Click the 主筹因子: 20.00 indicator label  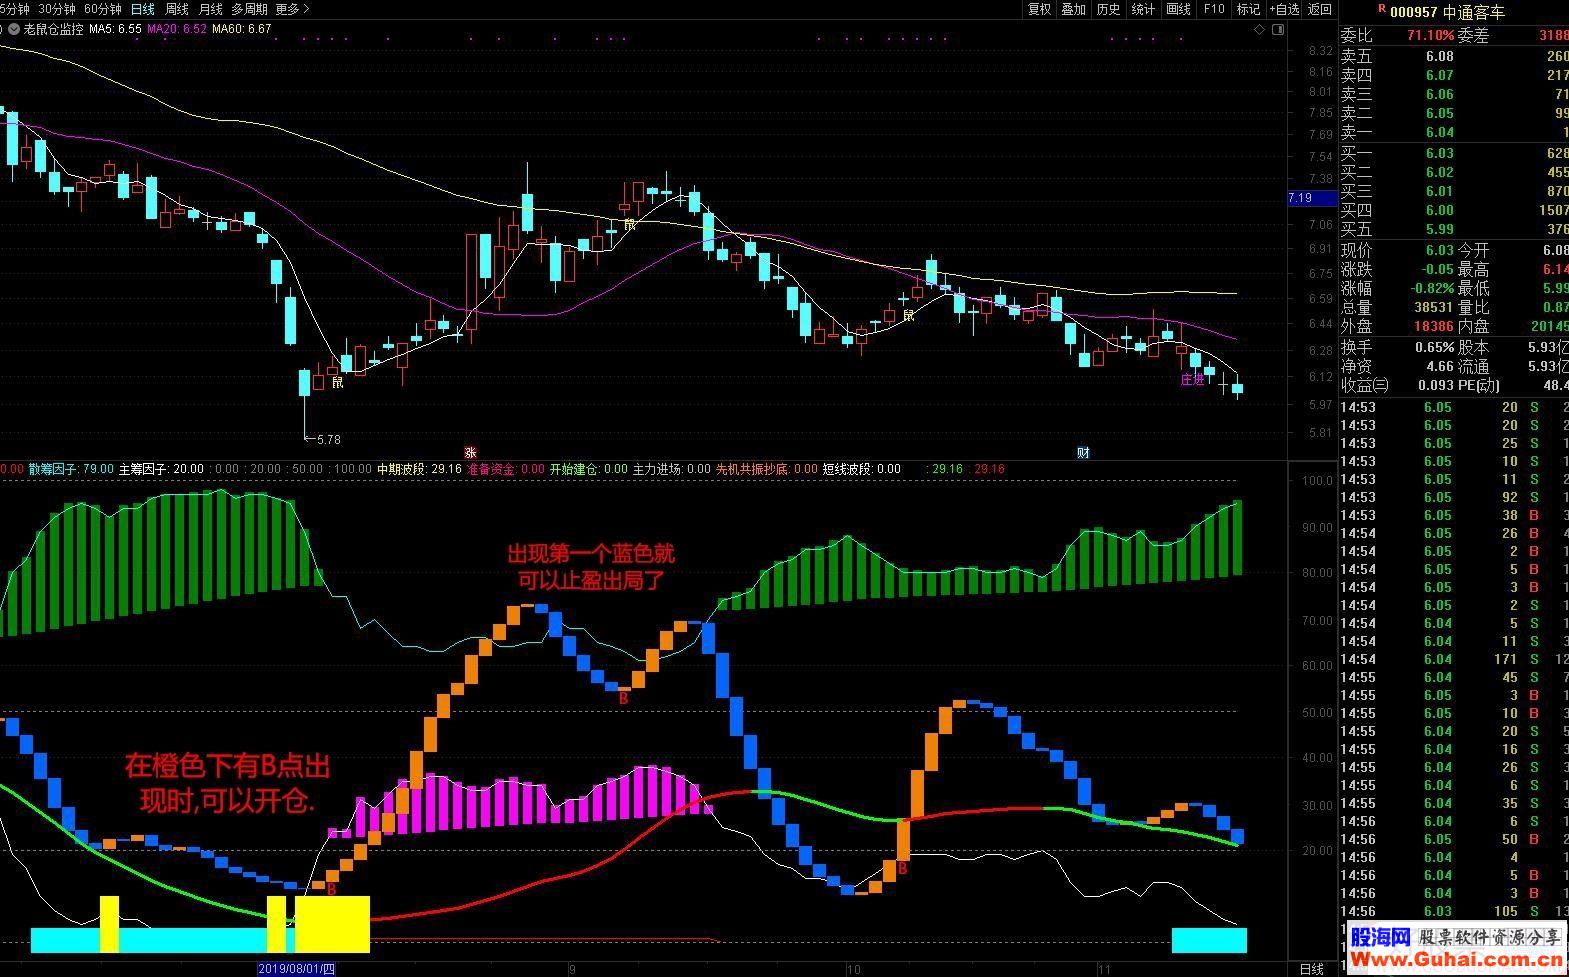pyautogui.click(x=161, y=469)
